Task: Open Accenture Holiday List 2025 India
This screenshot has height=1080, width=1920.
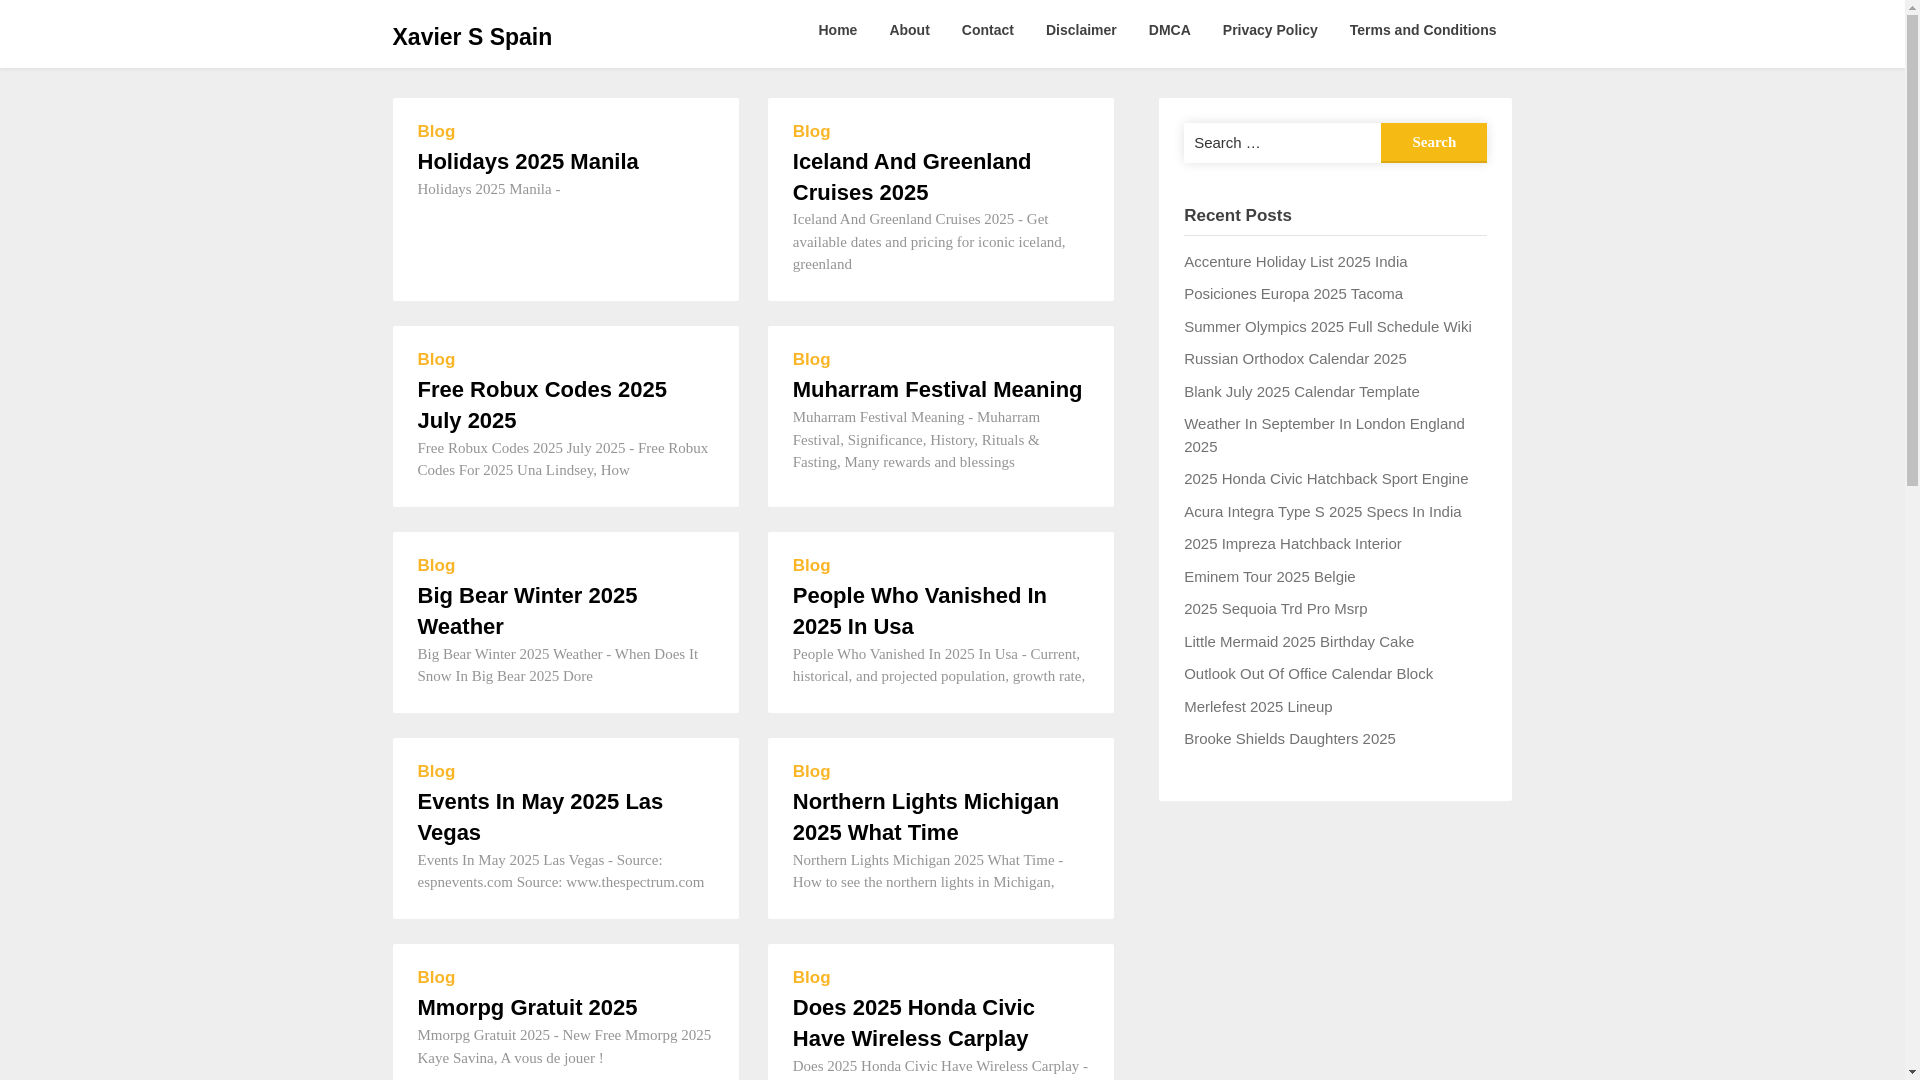Action: coord(1295,261)
